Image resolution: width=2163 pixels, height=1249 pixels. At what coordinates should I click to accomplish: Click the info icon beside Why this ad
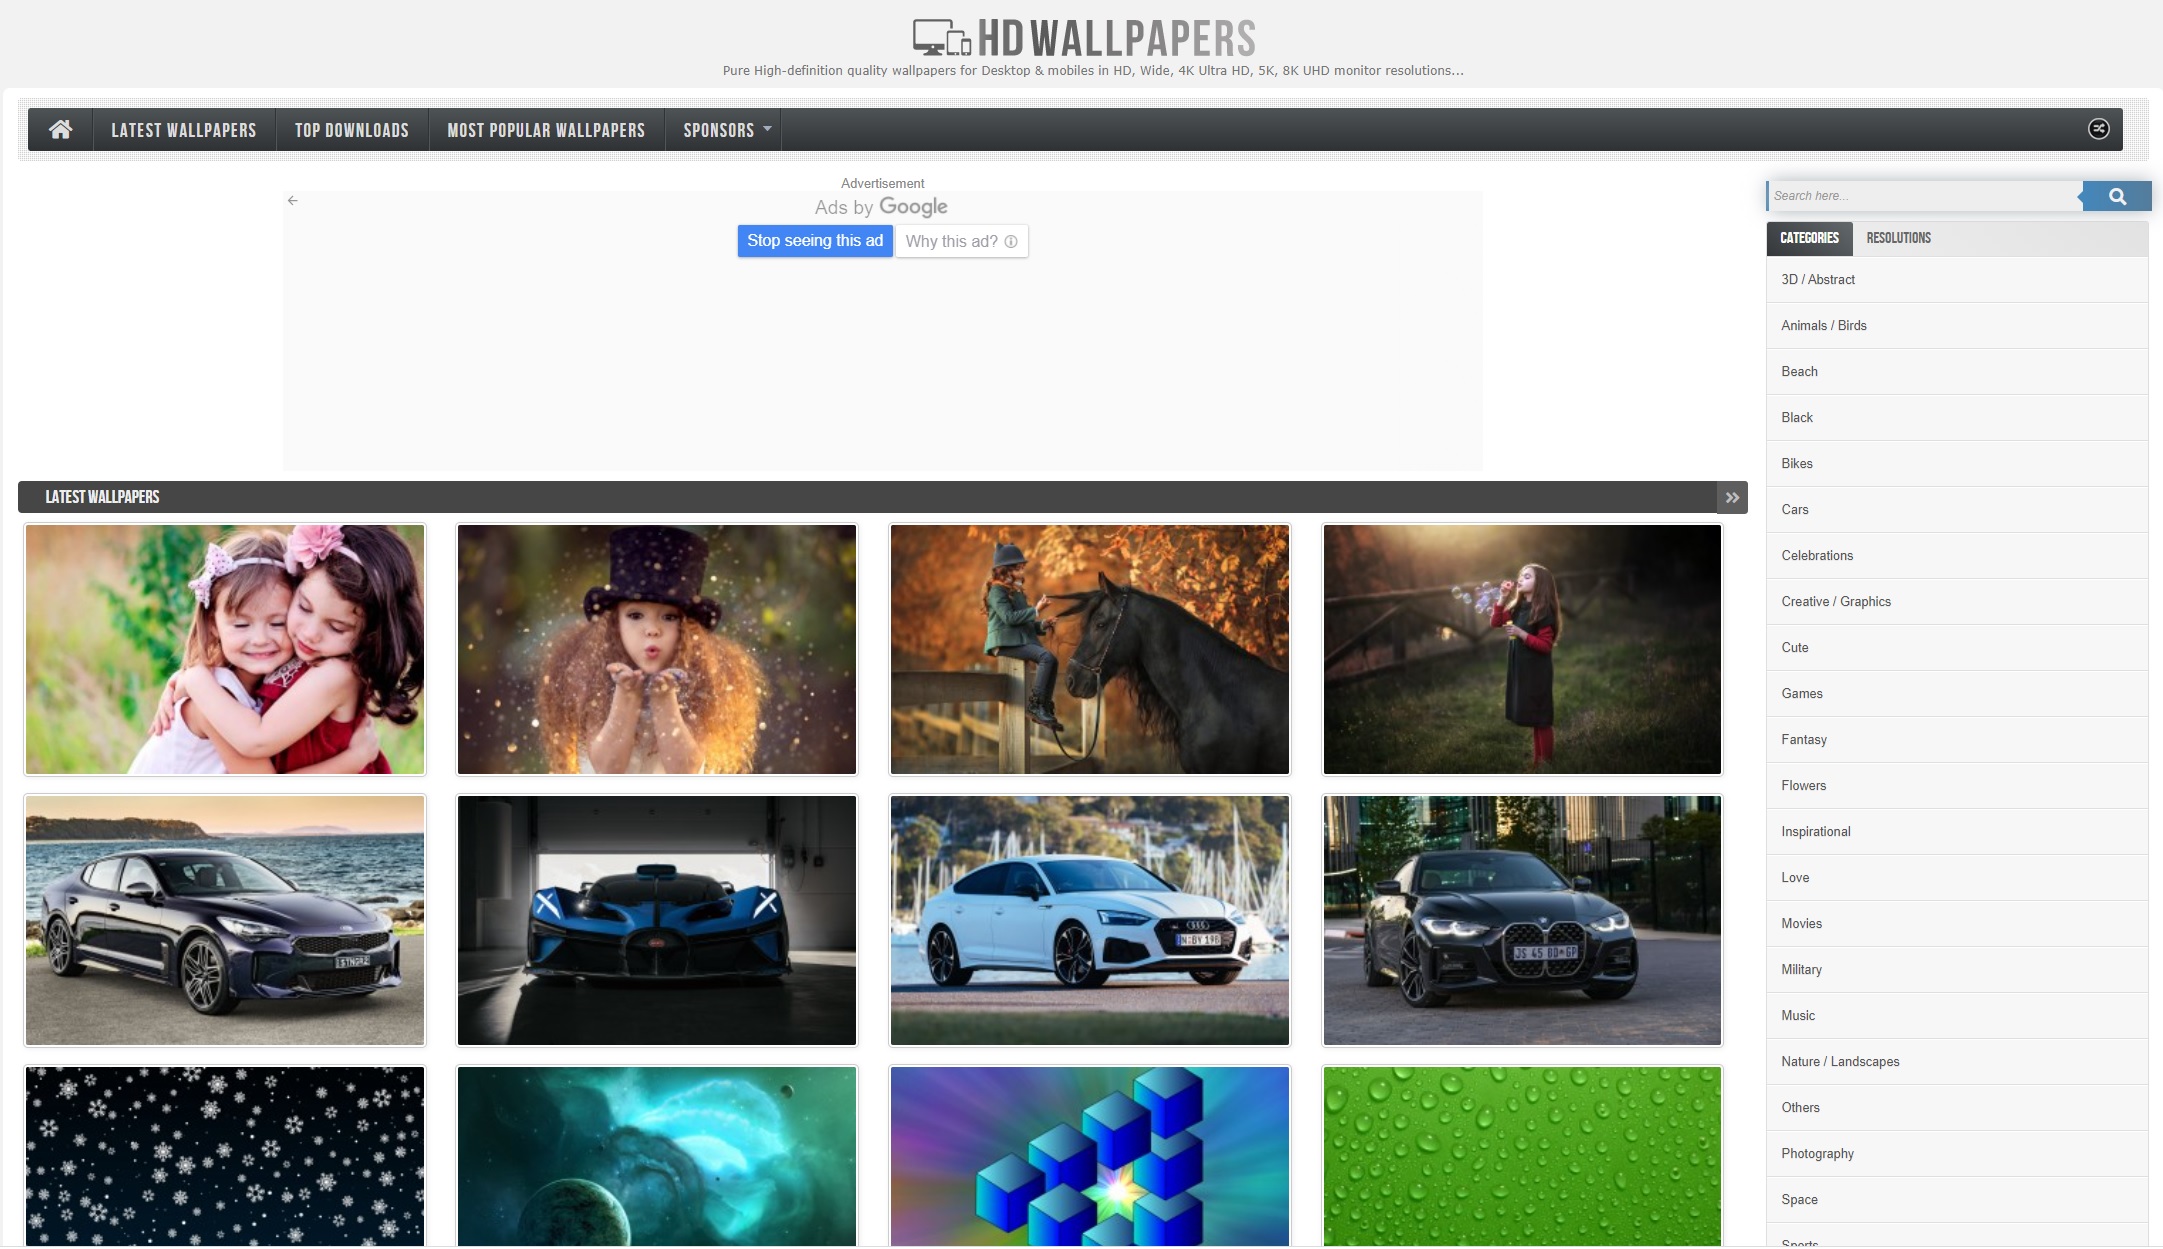point(1011,242)
